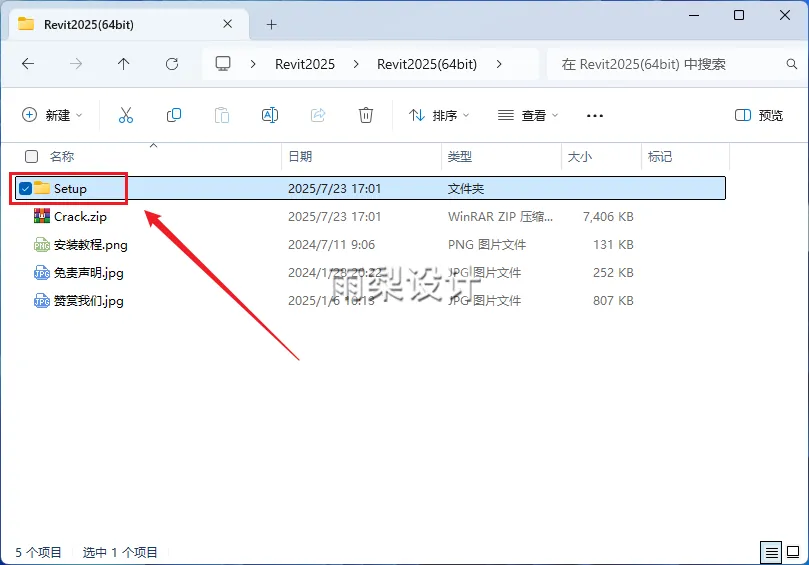
Task: Click the PNG 图片文件 type cell
Action: pyautogui.click(x=487, y=245)
